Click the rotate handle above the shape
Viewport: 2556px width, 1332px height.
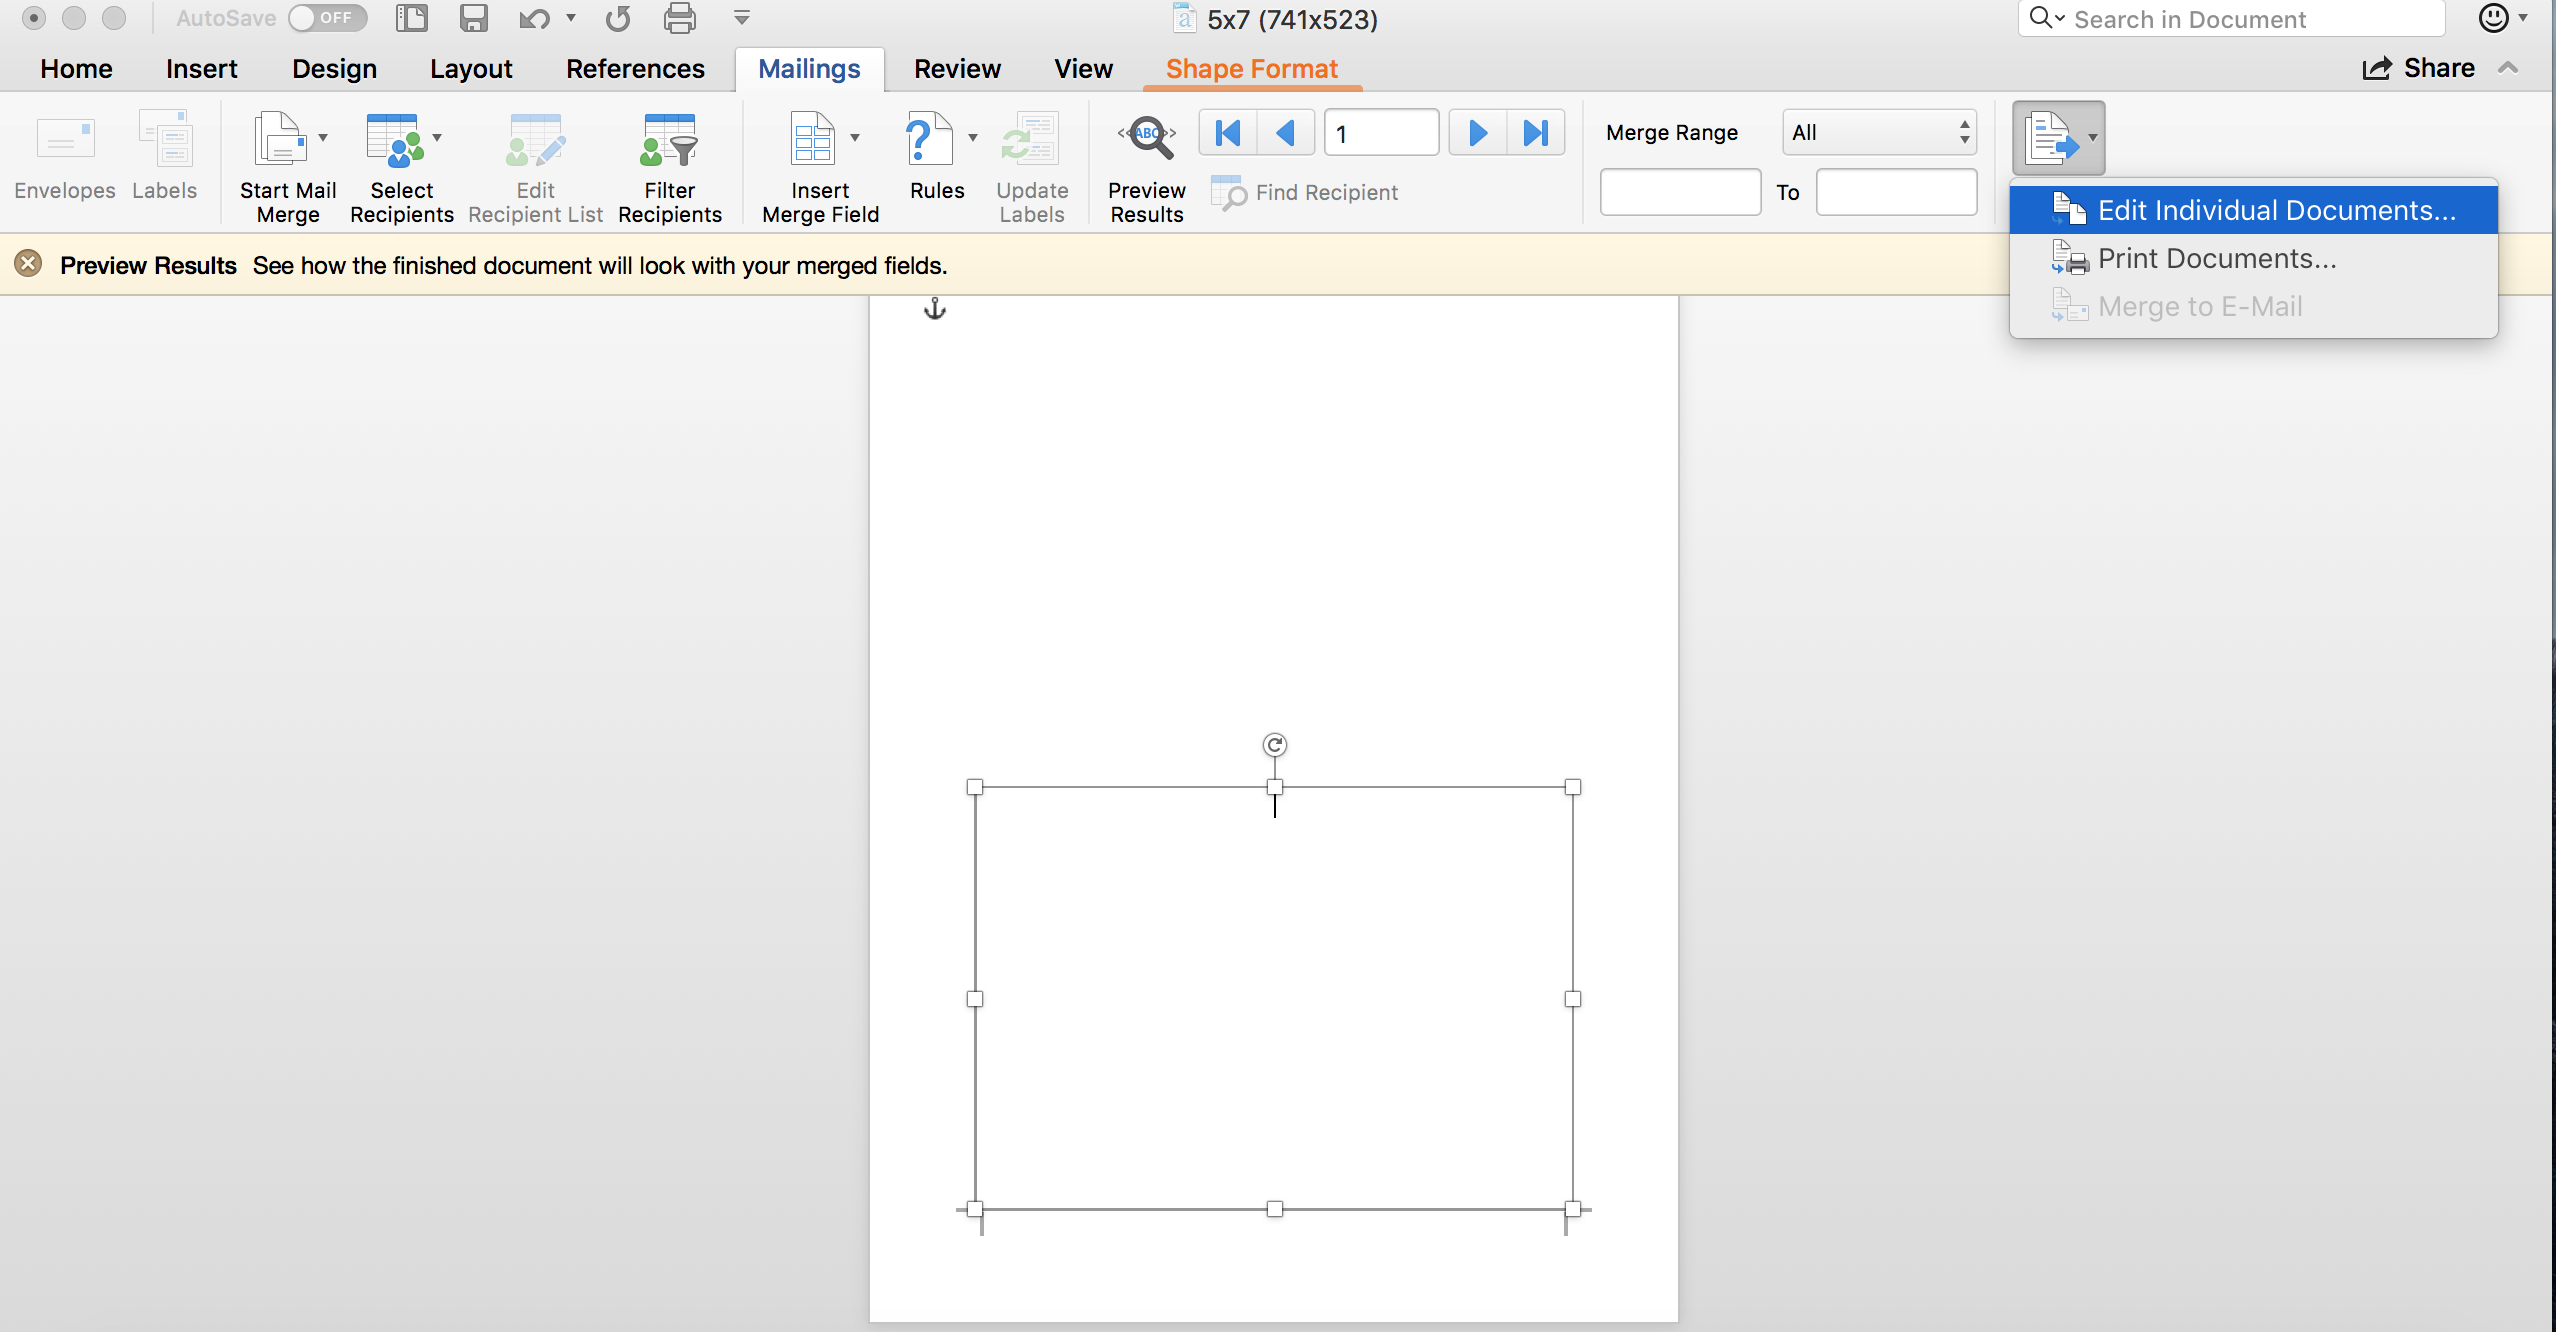click(x=1274, y=745)
